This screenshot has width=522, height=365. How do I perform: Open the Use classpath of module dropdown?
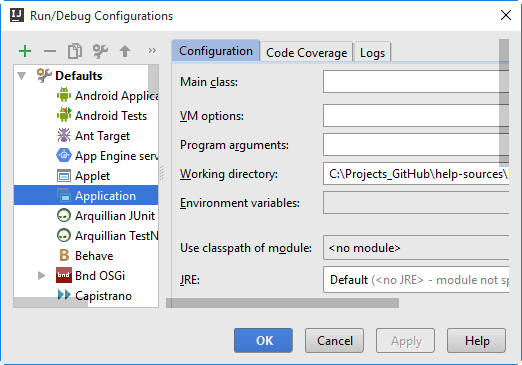point(416,248)
